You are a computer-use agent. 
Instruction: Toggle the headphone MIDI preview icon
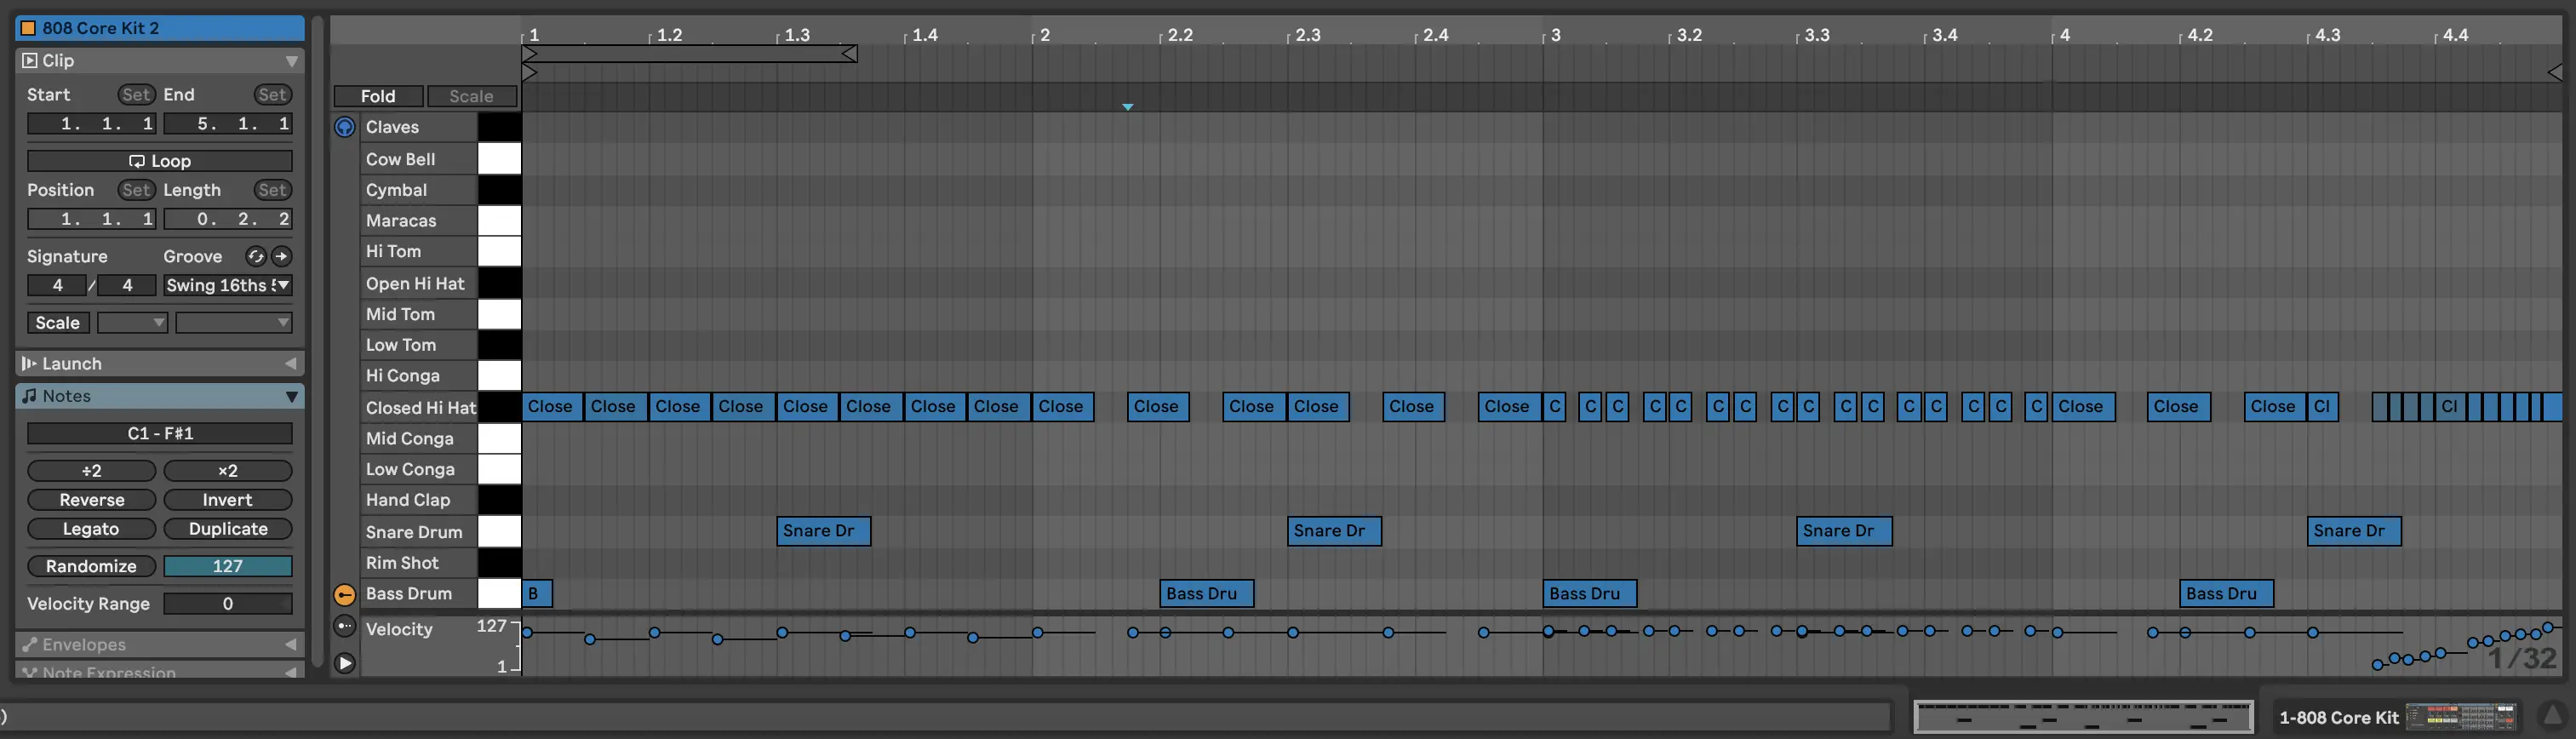(x=344, y=127)
